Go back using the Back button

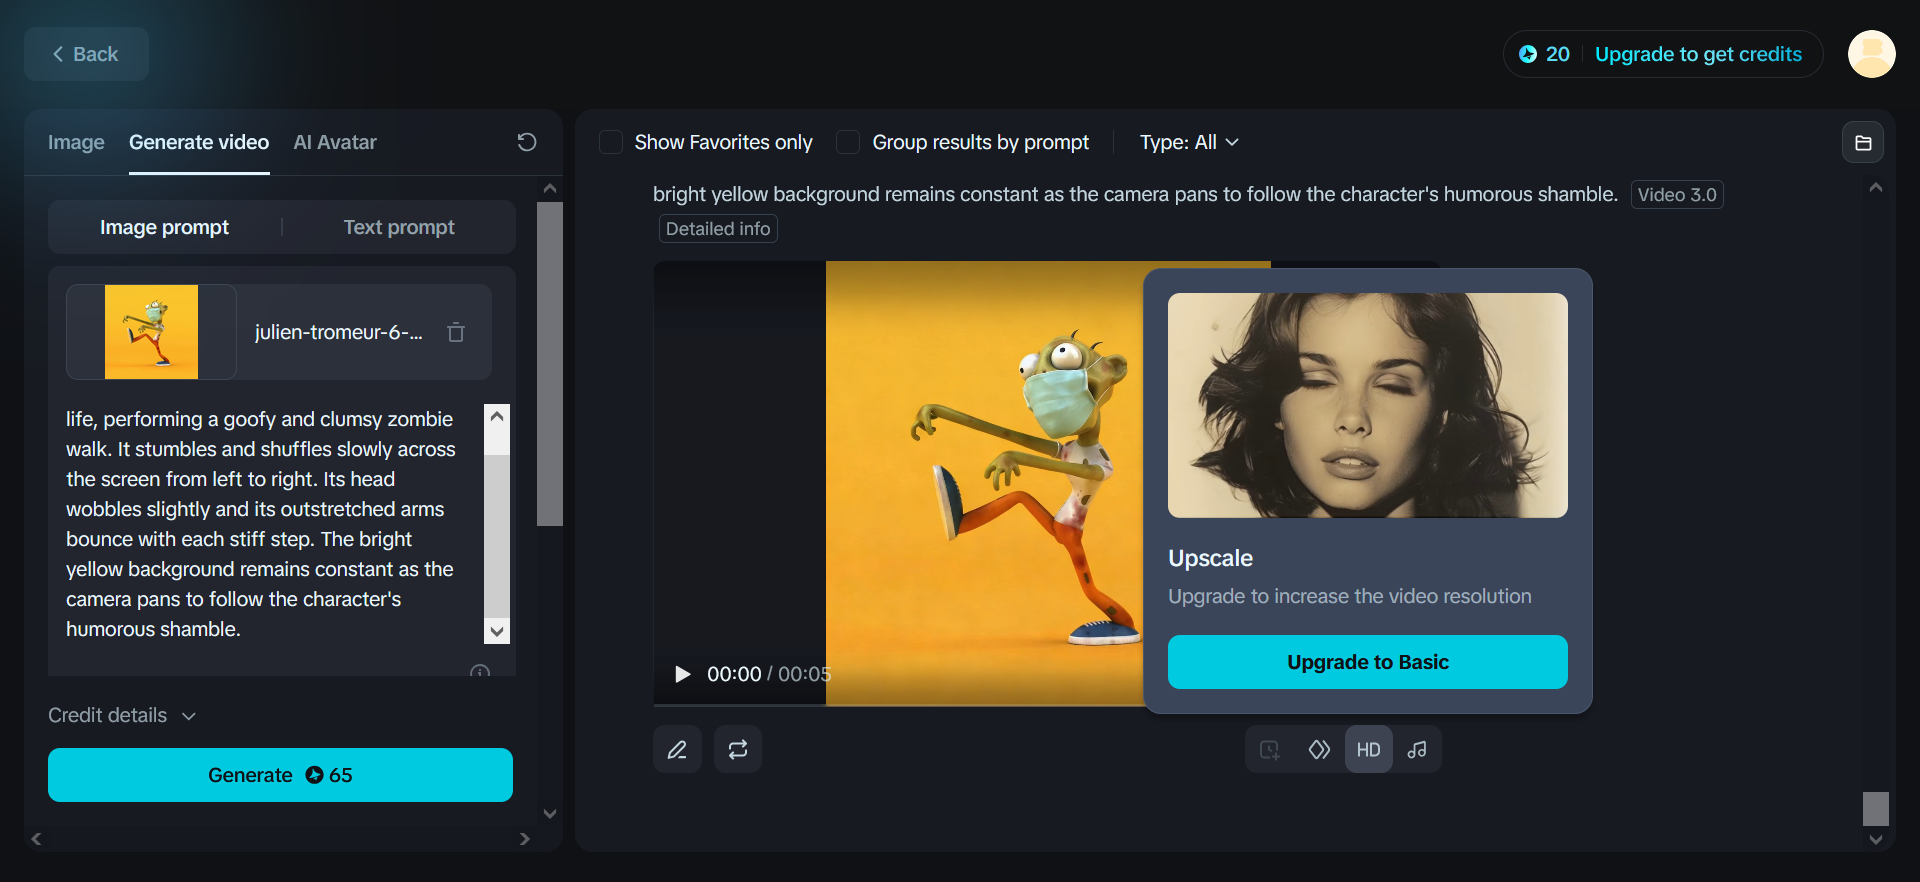click(86, 54)
